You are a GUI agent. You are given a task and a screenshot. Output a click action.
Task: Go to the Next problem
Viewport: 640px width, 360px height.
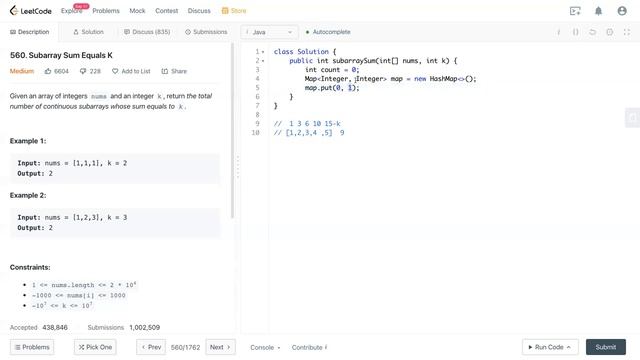(x=220, y=347)
